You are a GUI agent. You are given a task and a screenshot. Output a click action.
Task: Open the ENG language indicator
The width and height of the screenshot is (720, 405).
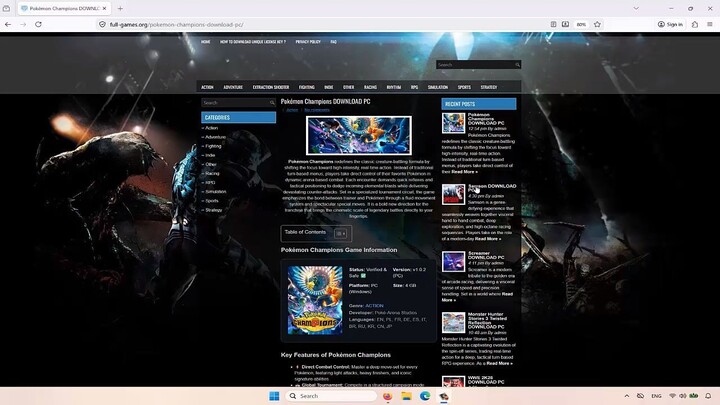[x=656, y=396]
